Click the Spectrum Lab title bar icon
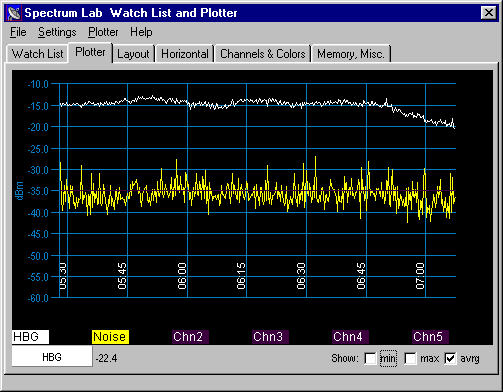Viewport: 503px width, 392px height. click(14, 13)
